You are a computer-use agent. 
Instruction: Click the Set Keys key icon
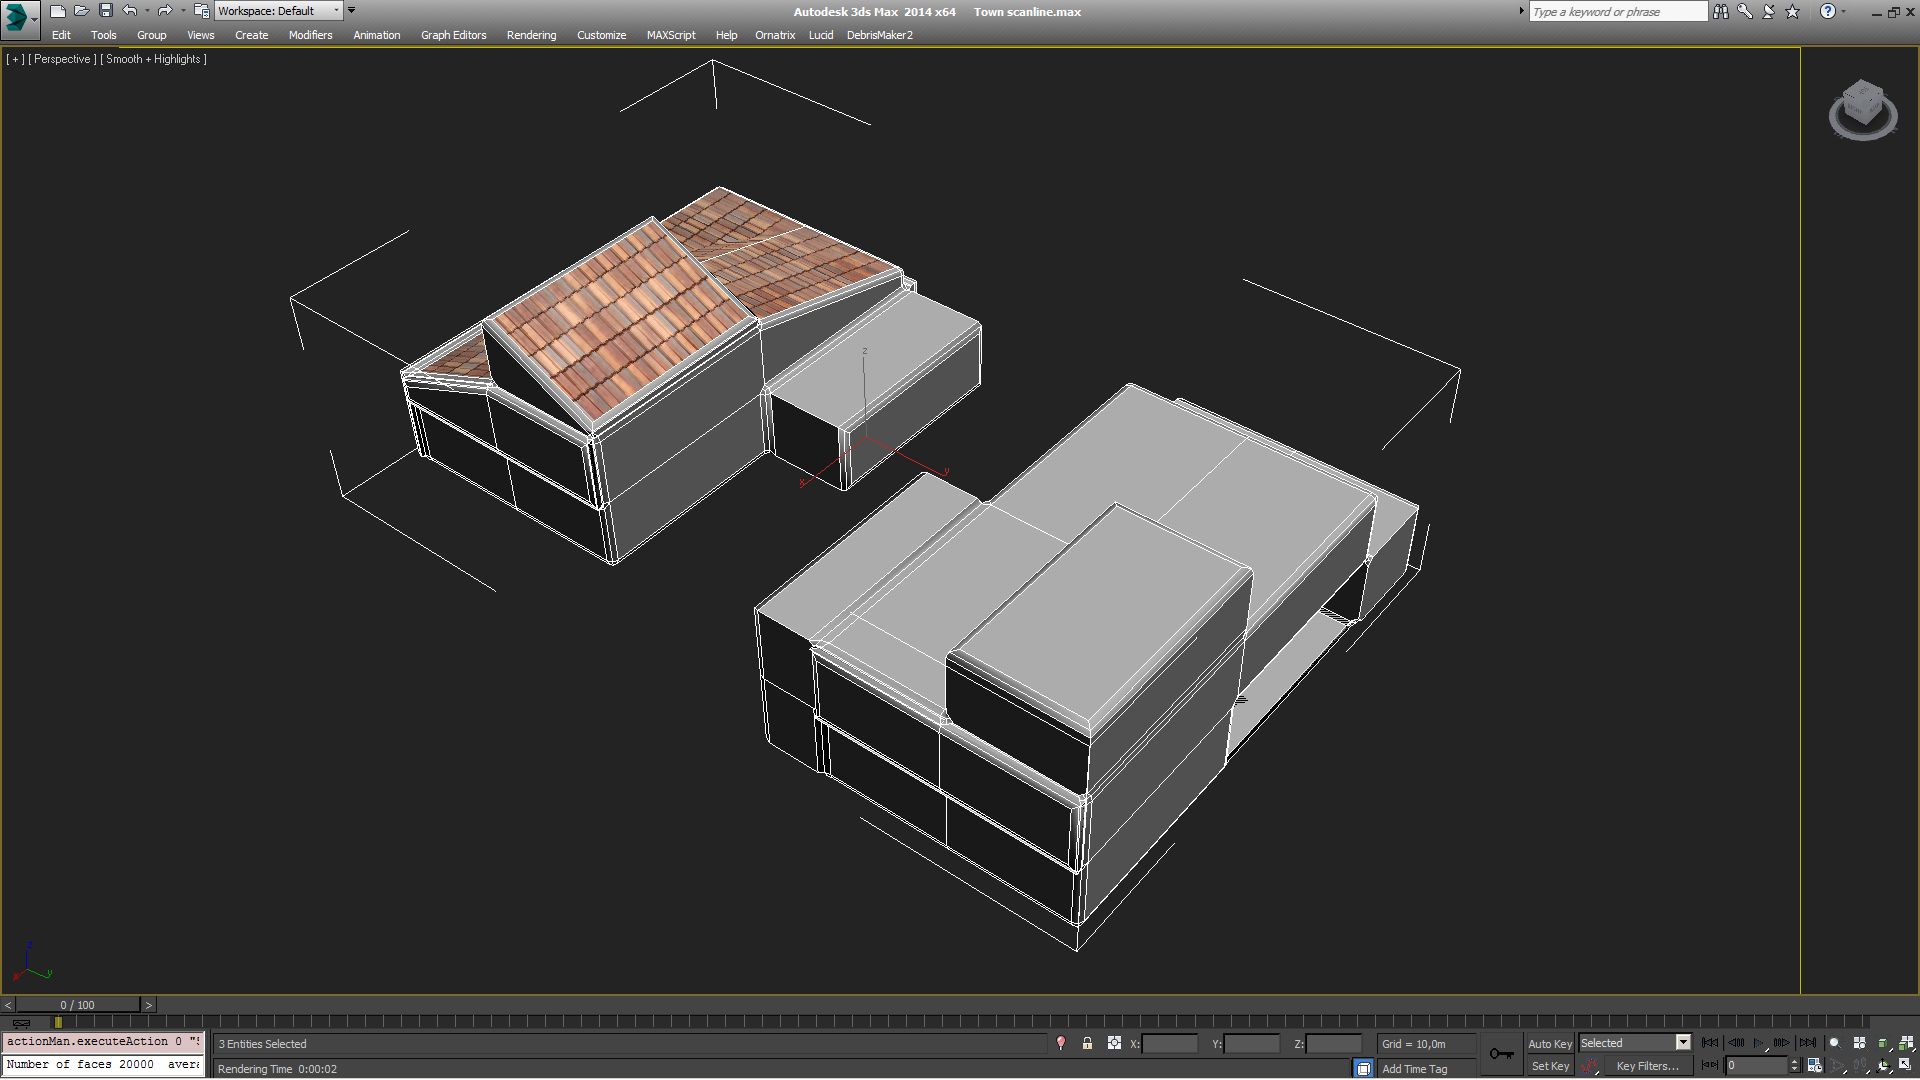click(x=1501, y=1054)
